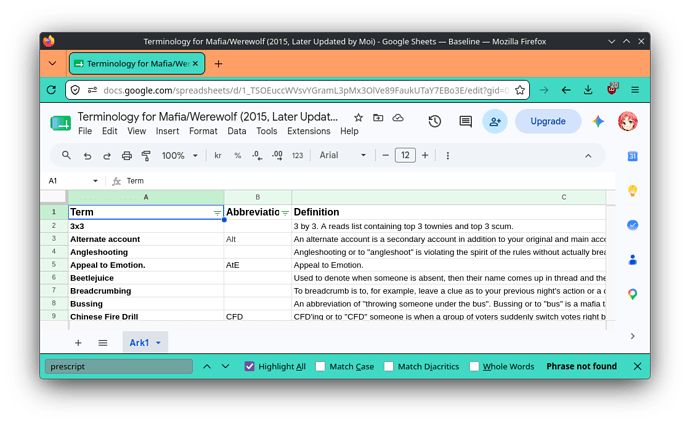Open the comments panel icon

point(465,121)
